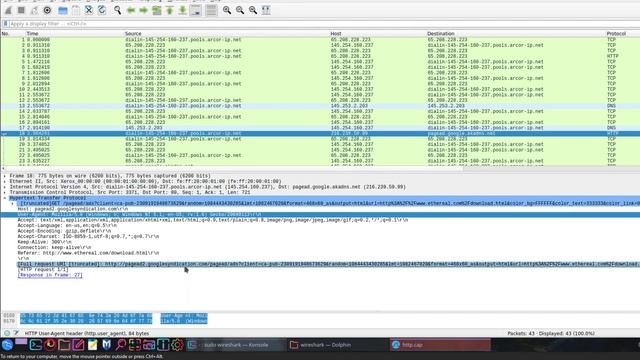Follow the Response in frame: 27 link
The image size is (640, 360).
pyautogui.click(x=50, y=275)
